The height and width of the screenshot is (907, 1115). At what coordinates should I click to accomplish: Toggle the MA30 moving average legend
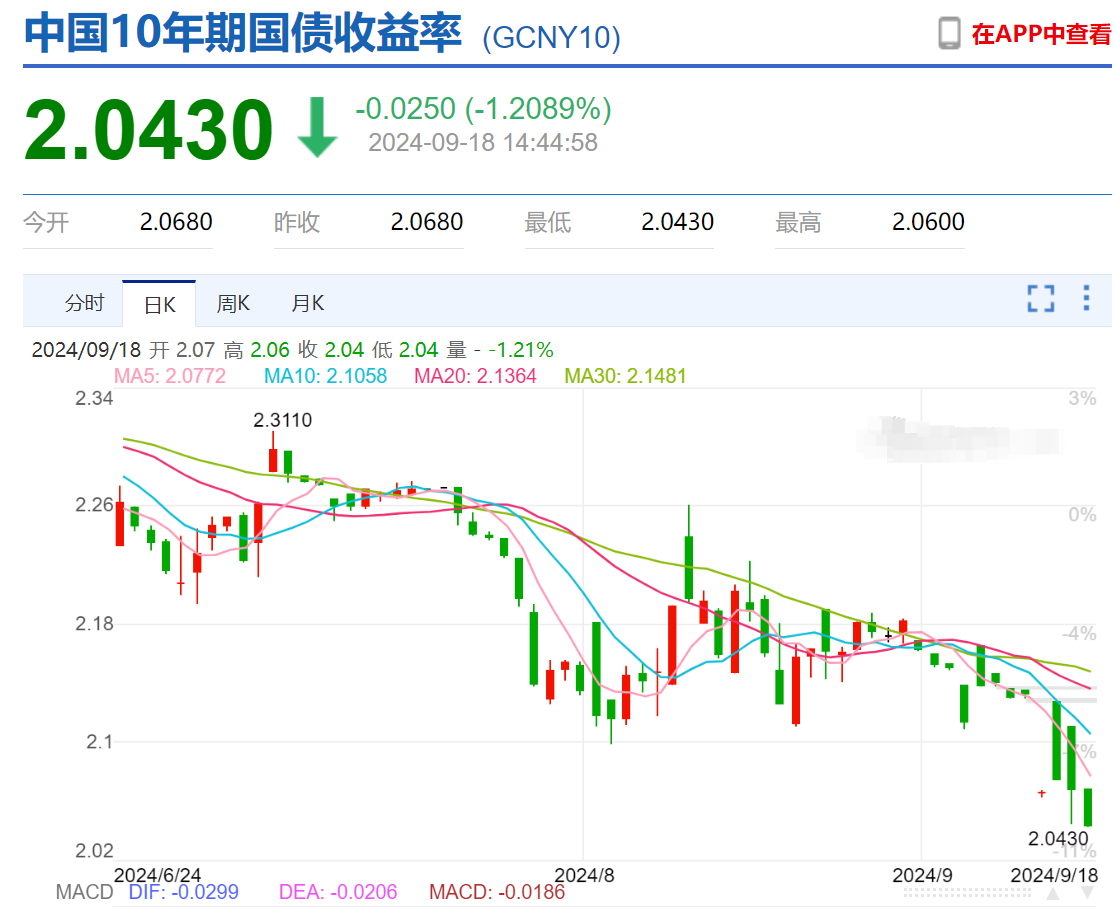tap(625, 376)
